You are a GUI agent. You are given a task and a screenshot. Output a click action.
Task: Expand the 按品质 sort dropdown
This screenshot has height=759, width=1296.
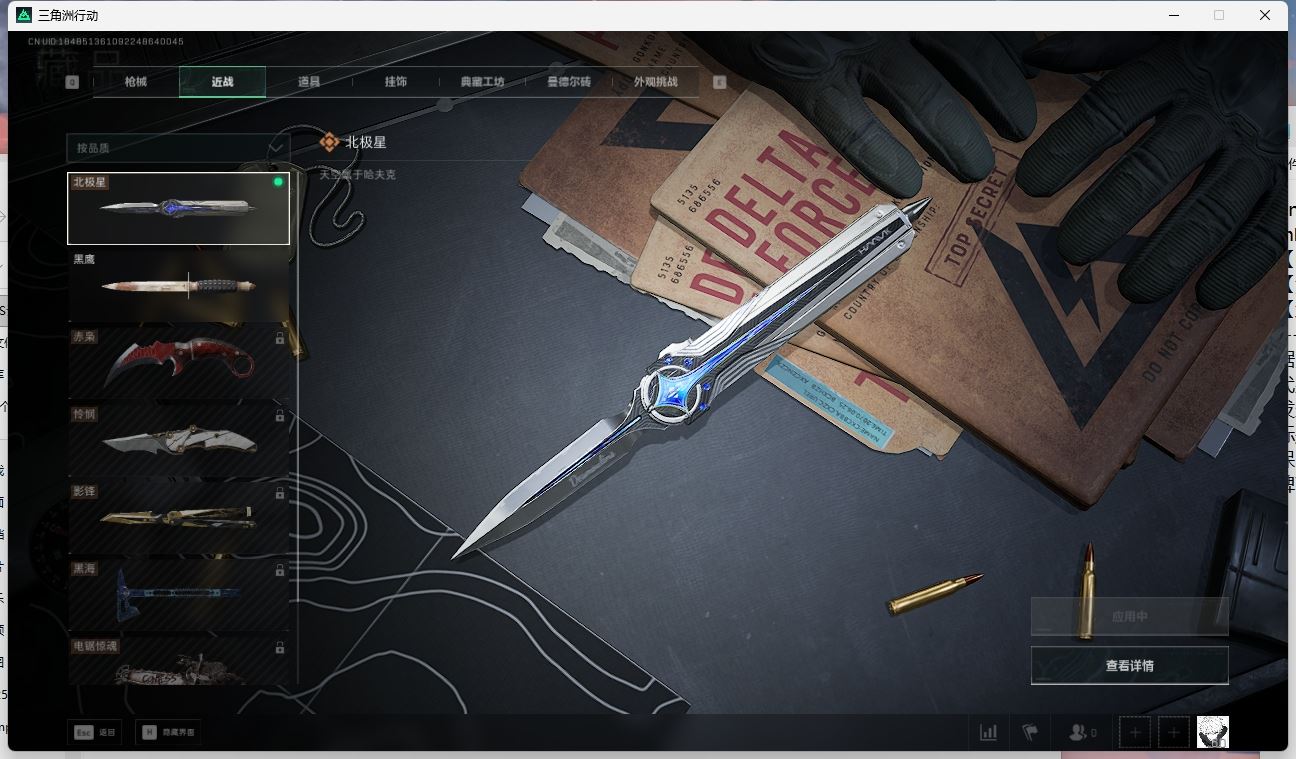coord(178,147)
